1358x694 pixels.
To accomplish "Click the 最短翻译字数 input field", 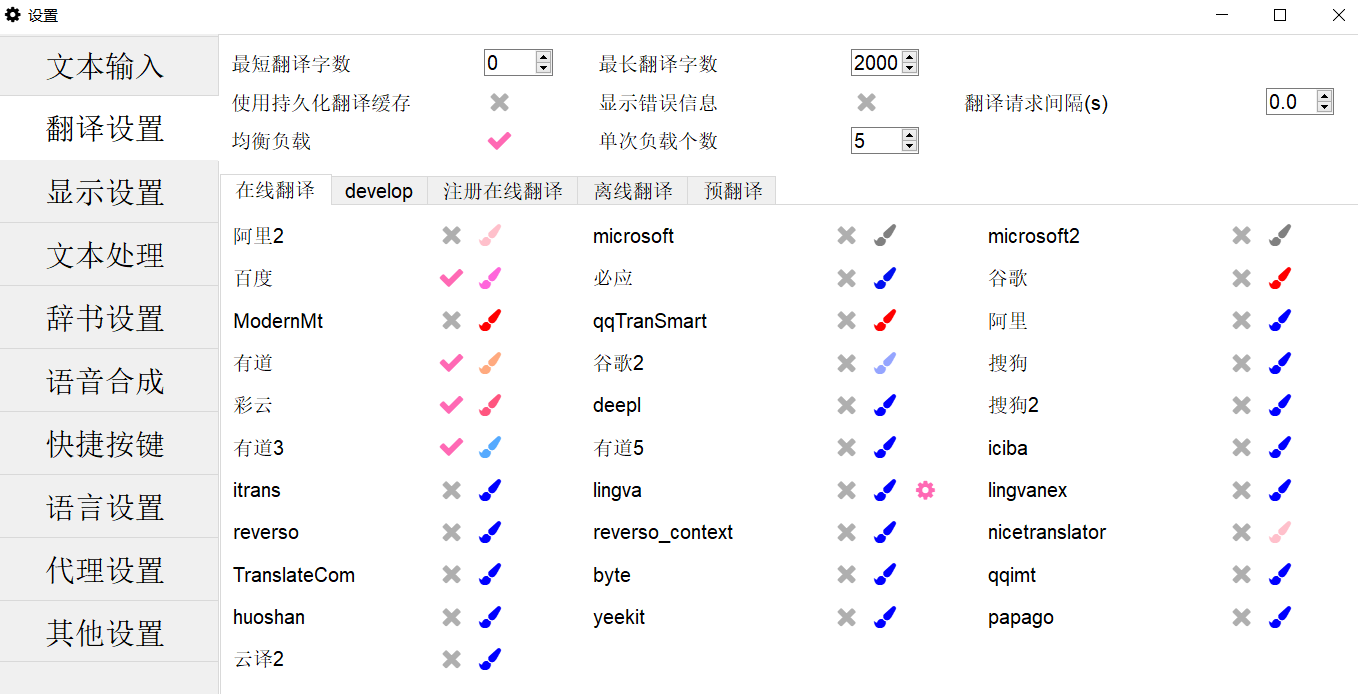I will pos(509,63).
